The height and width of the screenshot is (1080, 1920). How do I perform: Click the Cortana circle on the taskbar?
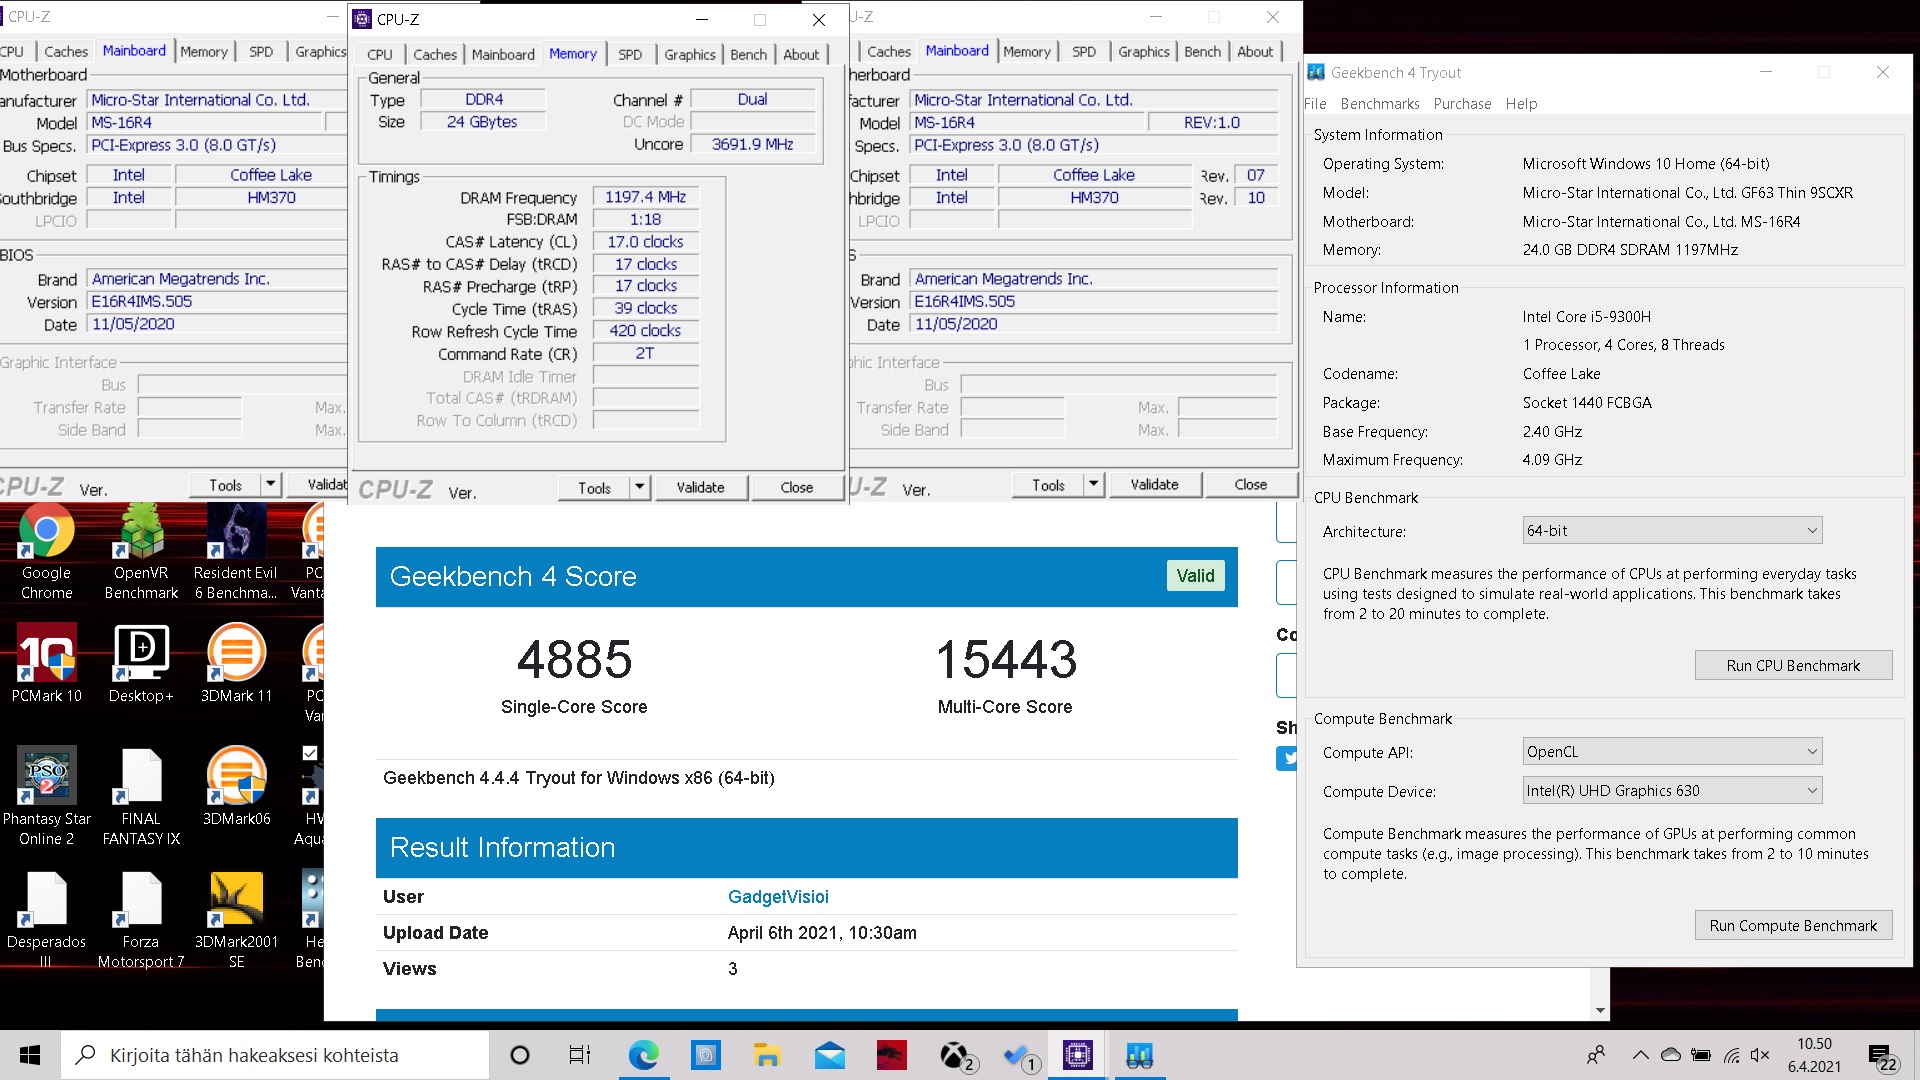[520, 1055]
